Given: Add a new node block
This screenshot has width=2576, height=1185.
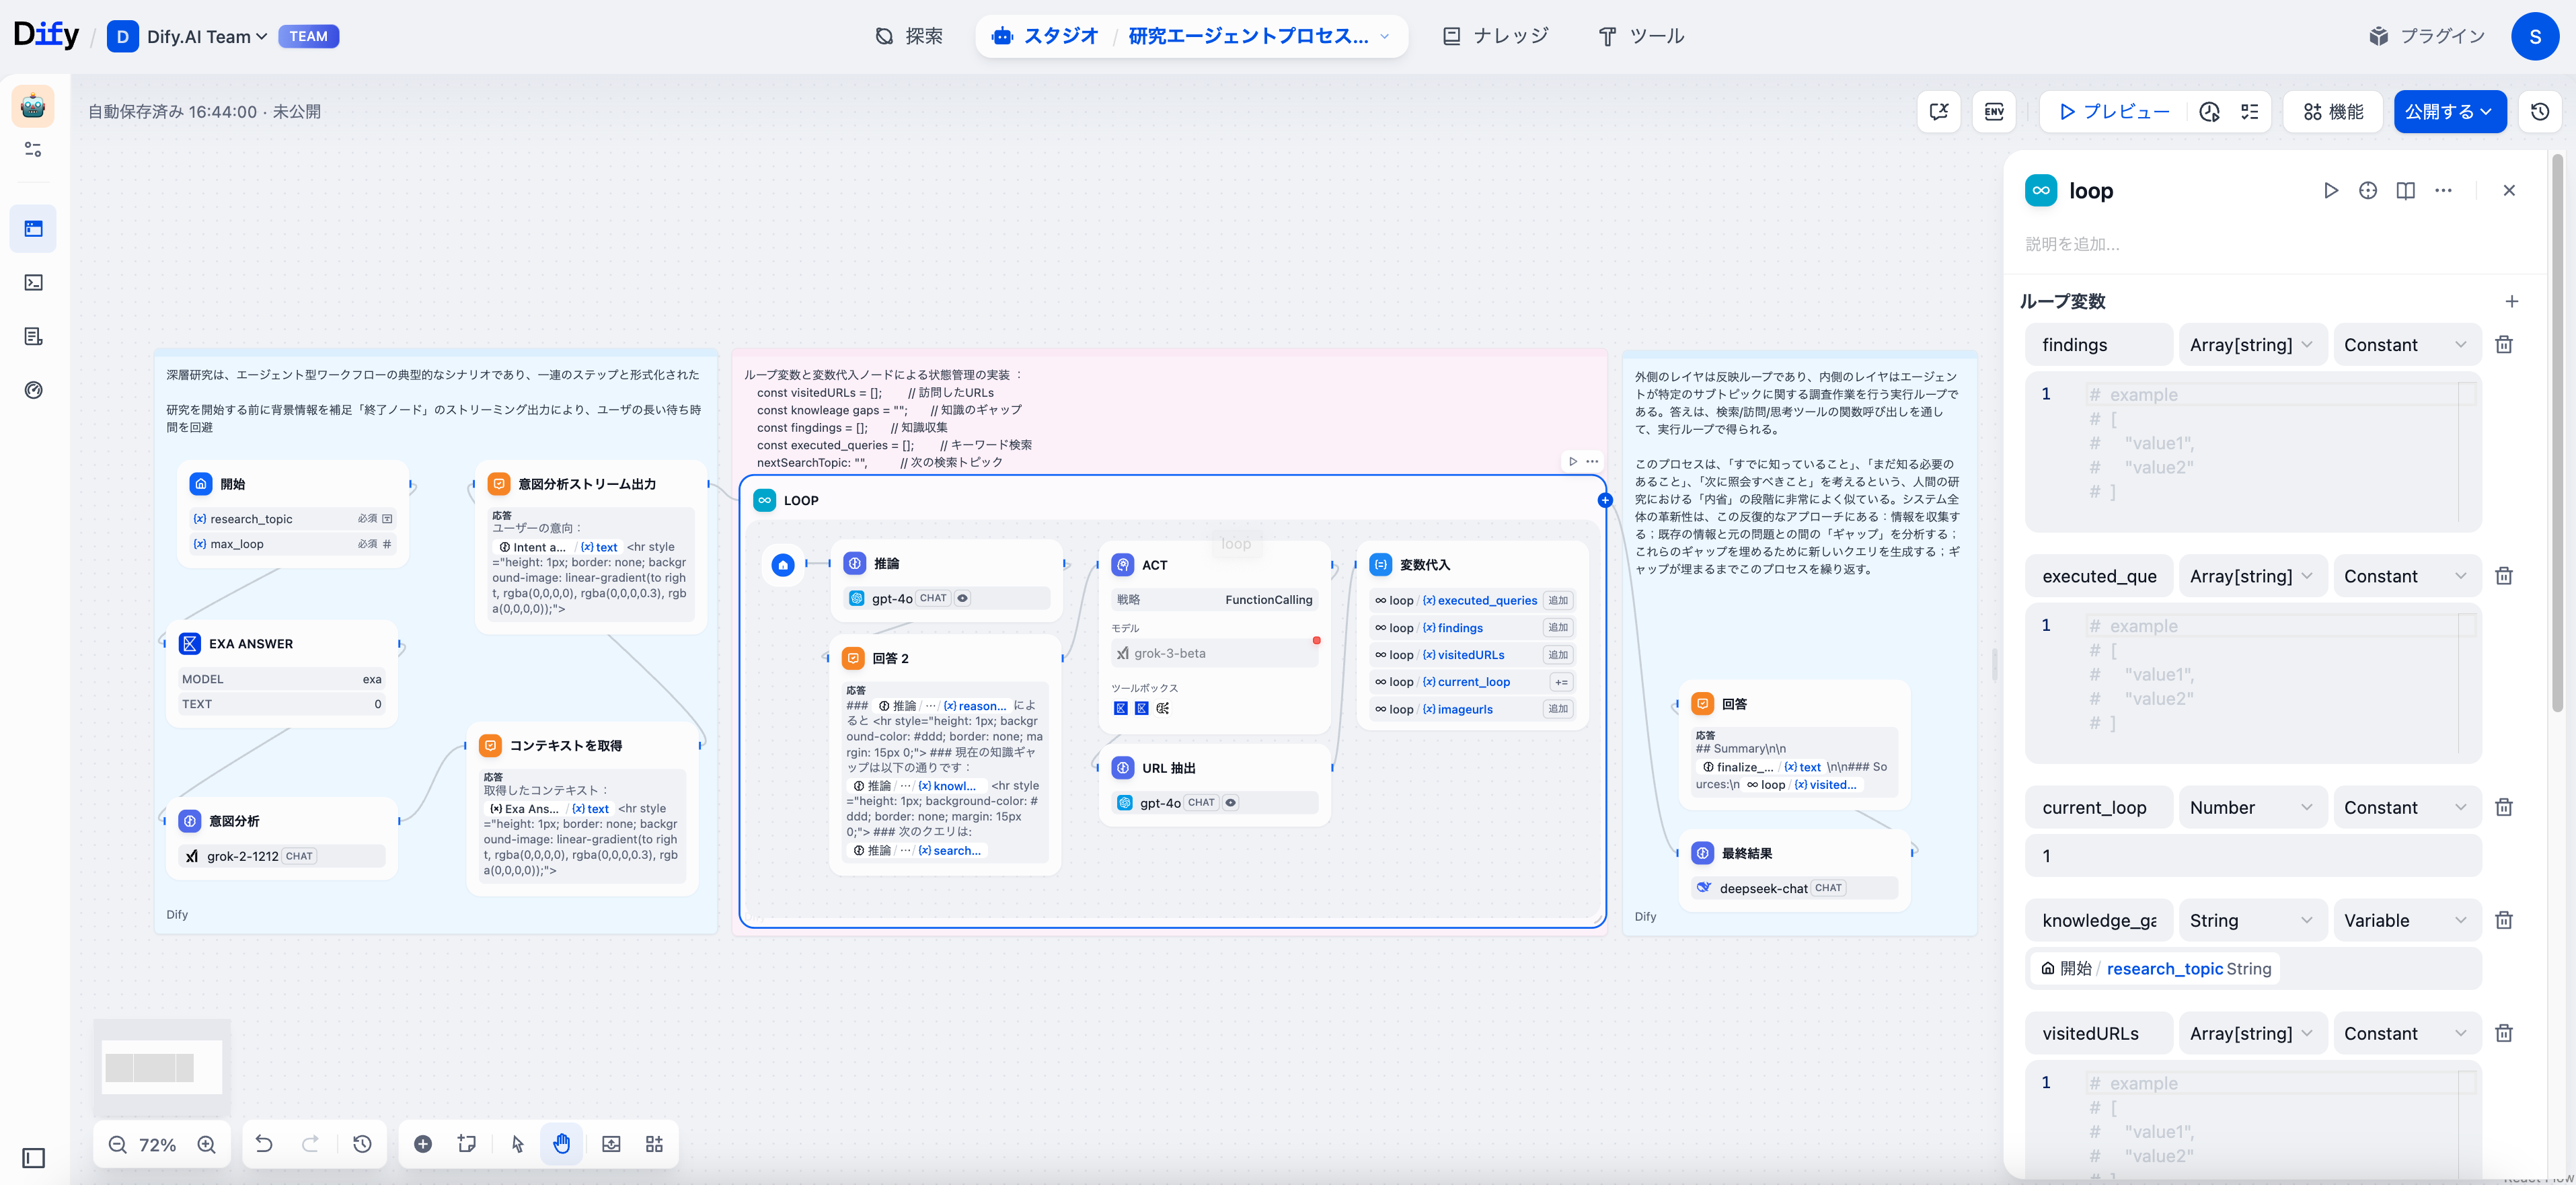Looking at the screenshot, I should point(423,1144).
